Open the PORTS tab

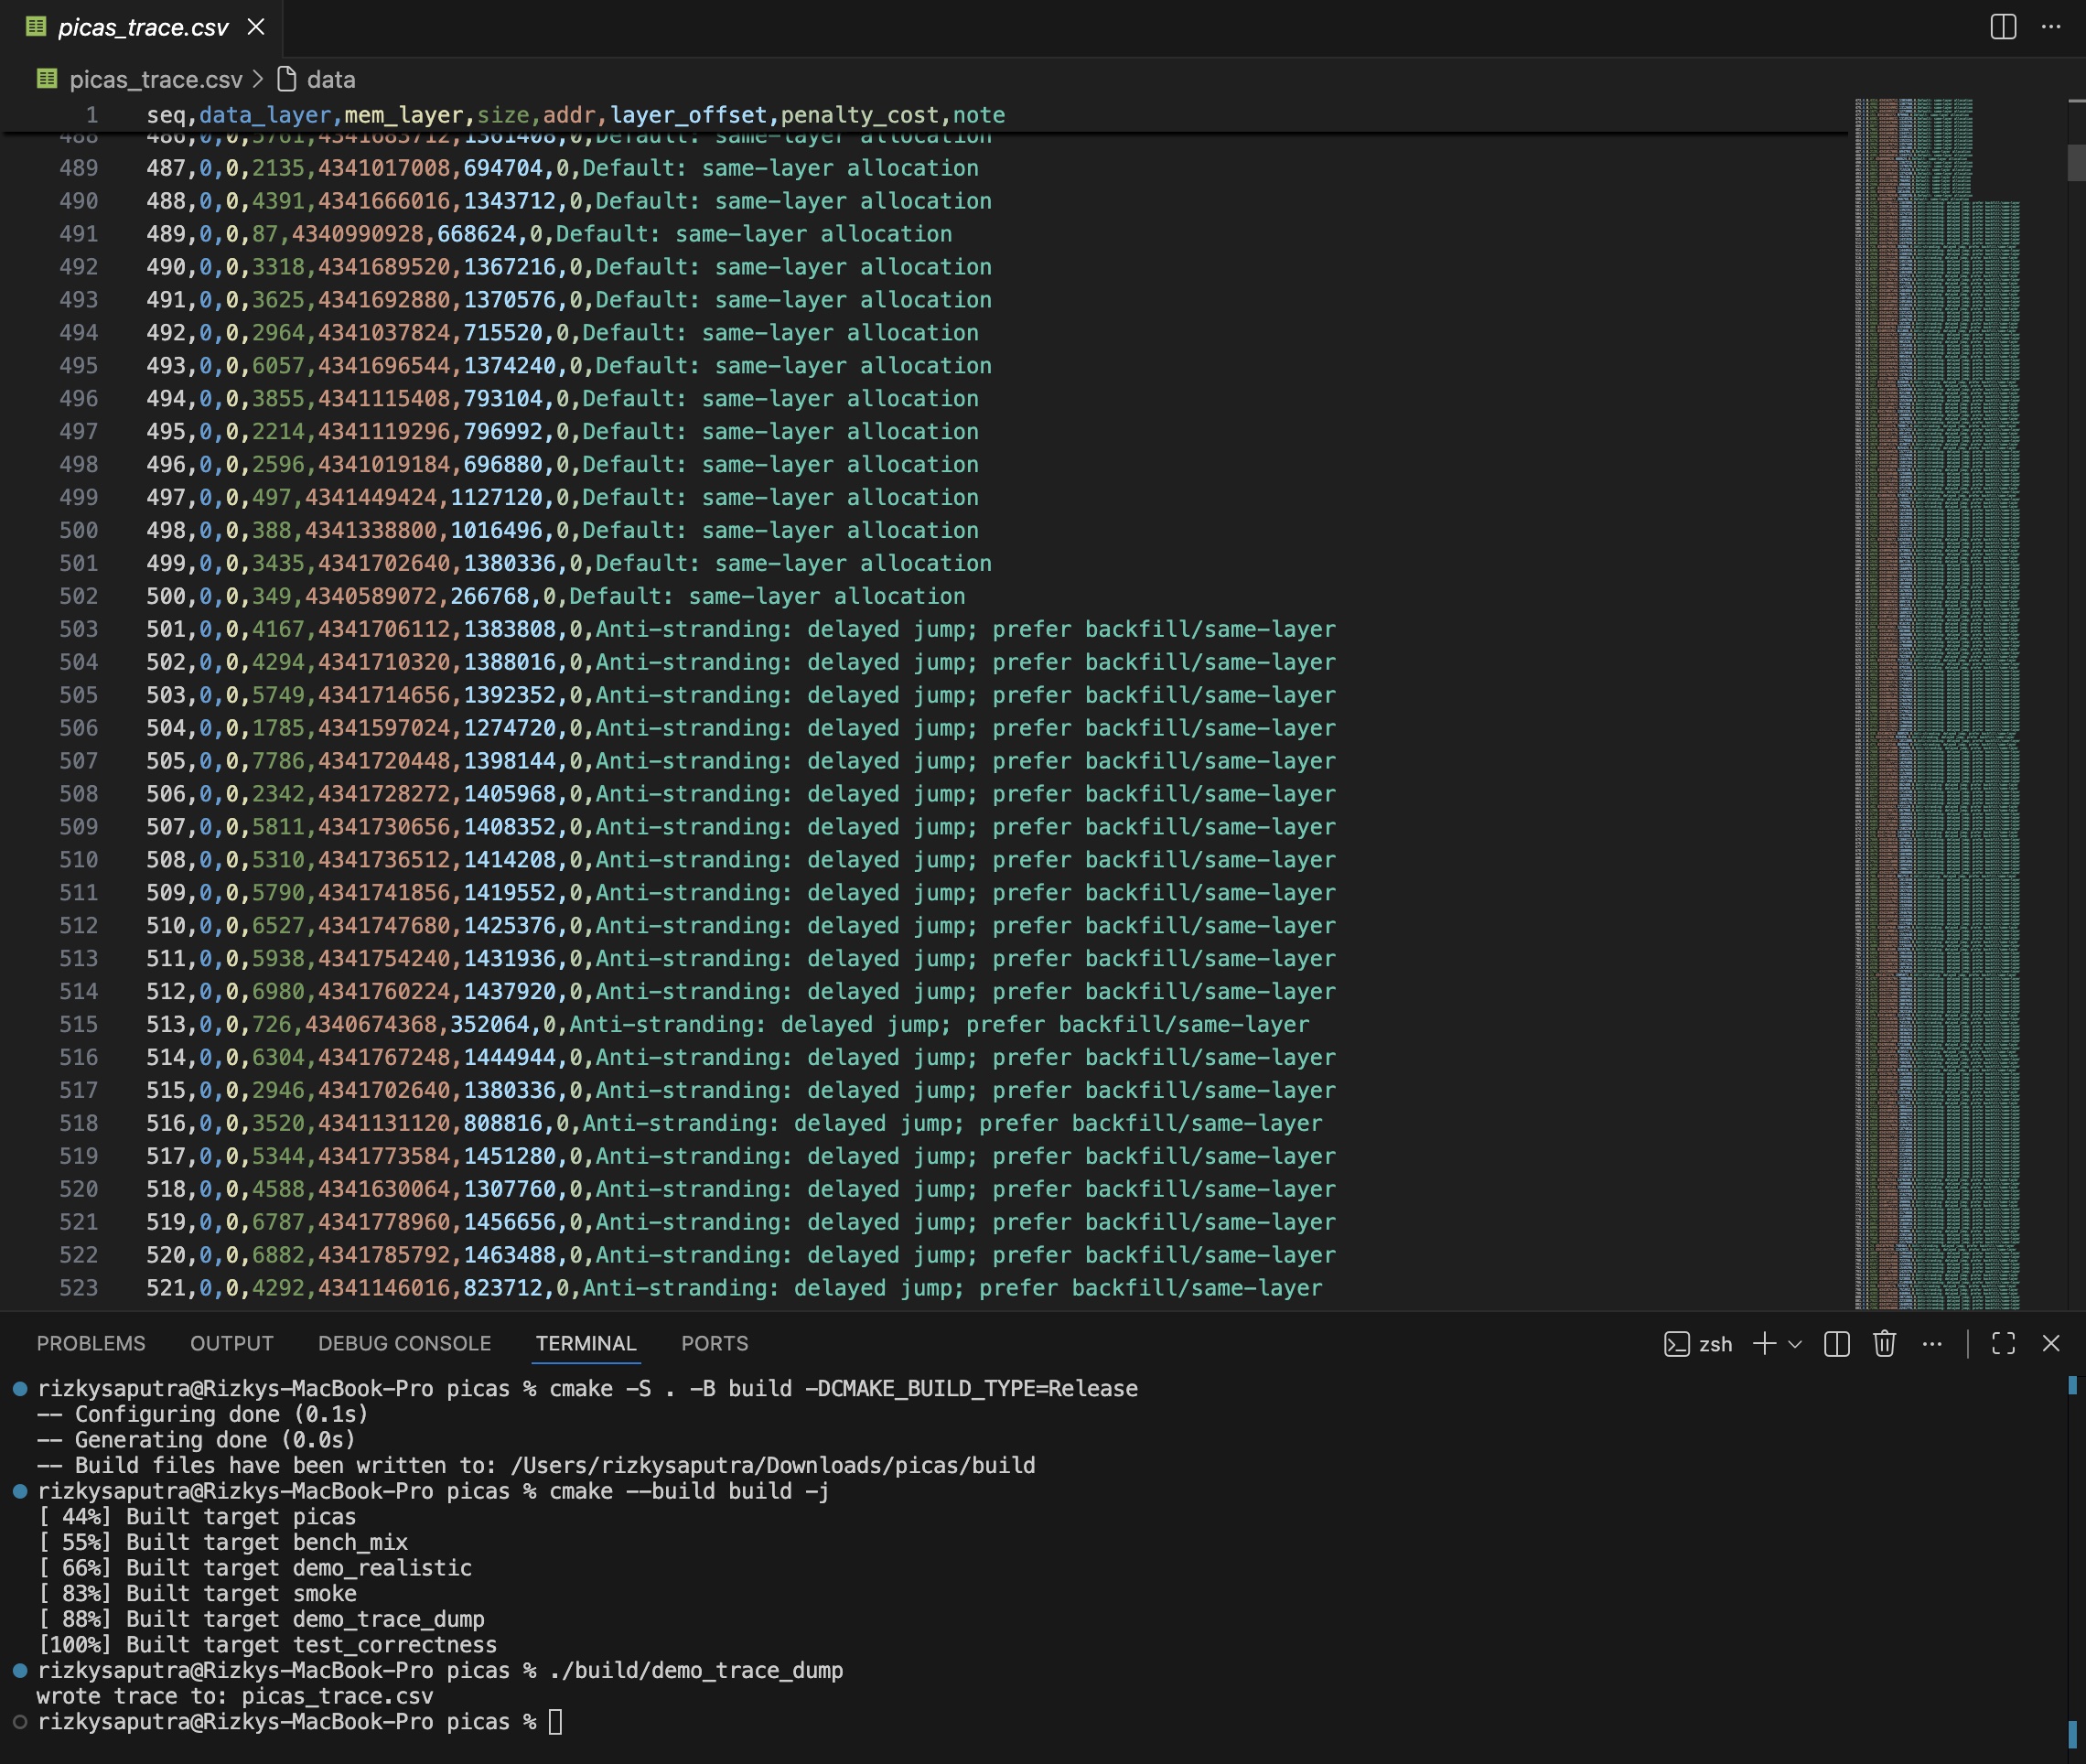point(714,1343)
